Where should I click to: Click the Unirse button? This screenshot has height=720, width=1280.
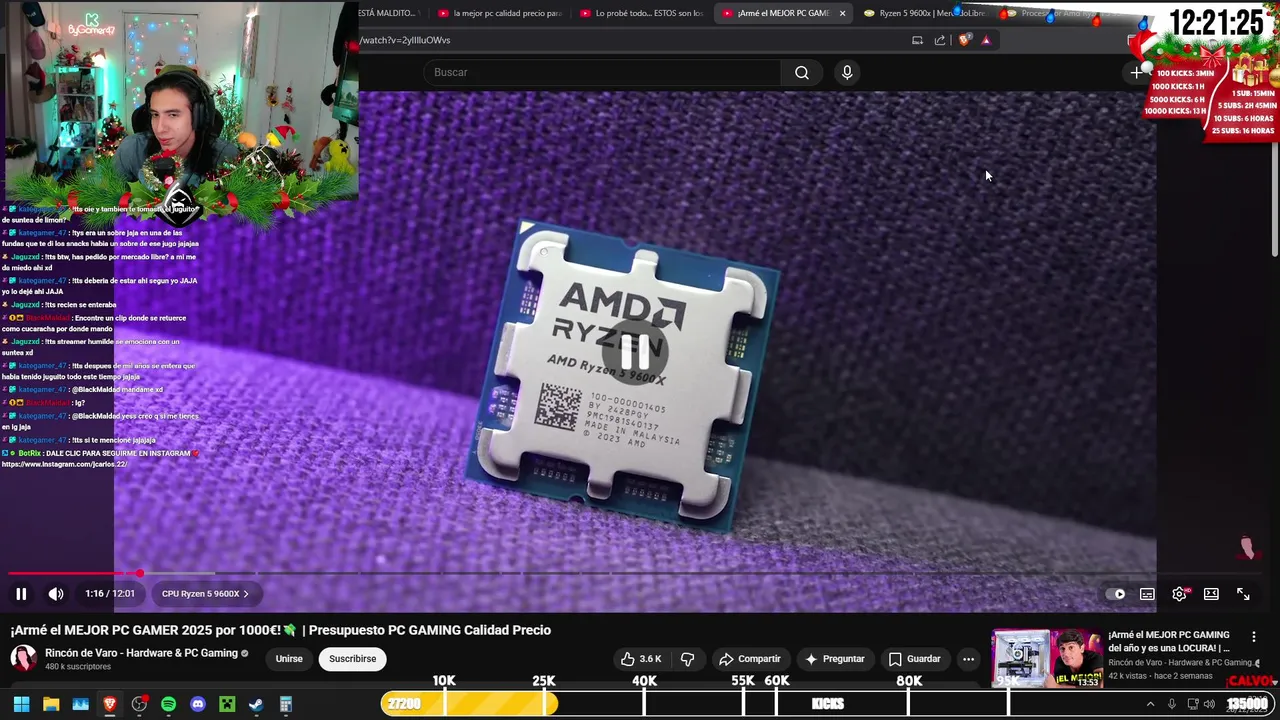click(x=289, y=659)
